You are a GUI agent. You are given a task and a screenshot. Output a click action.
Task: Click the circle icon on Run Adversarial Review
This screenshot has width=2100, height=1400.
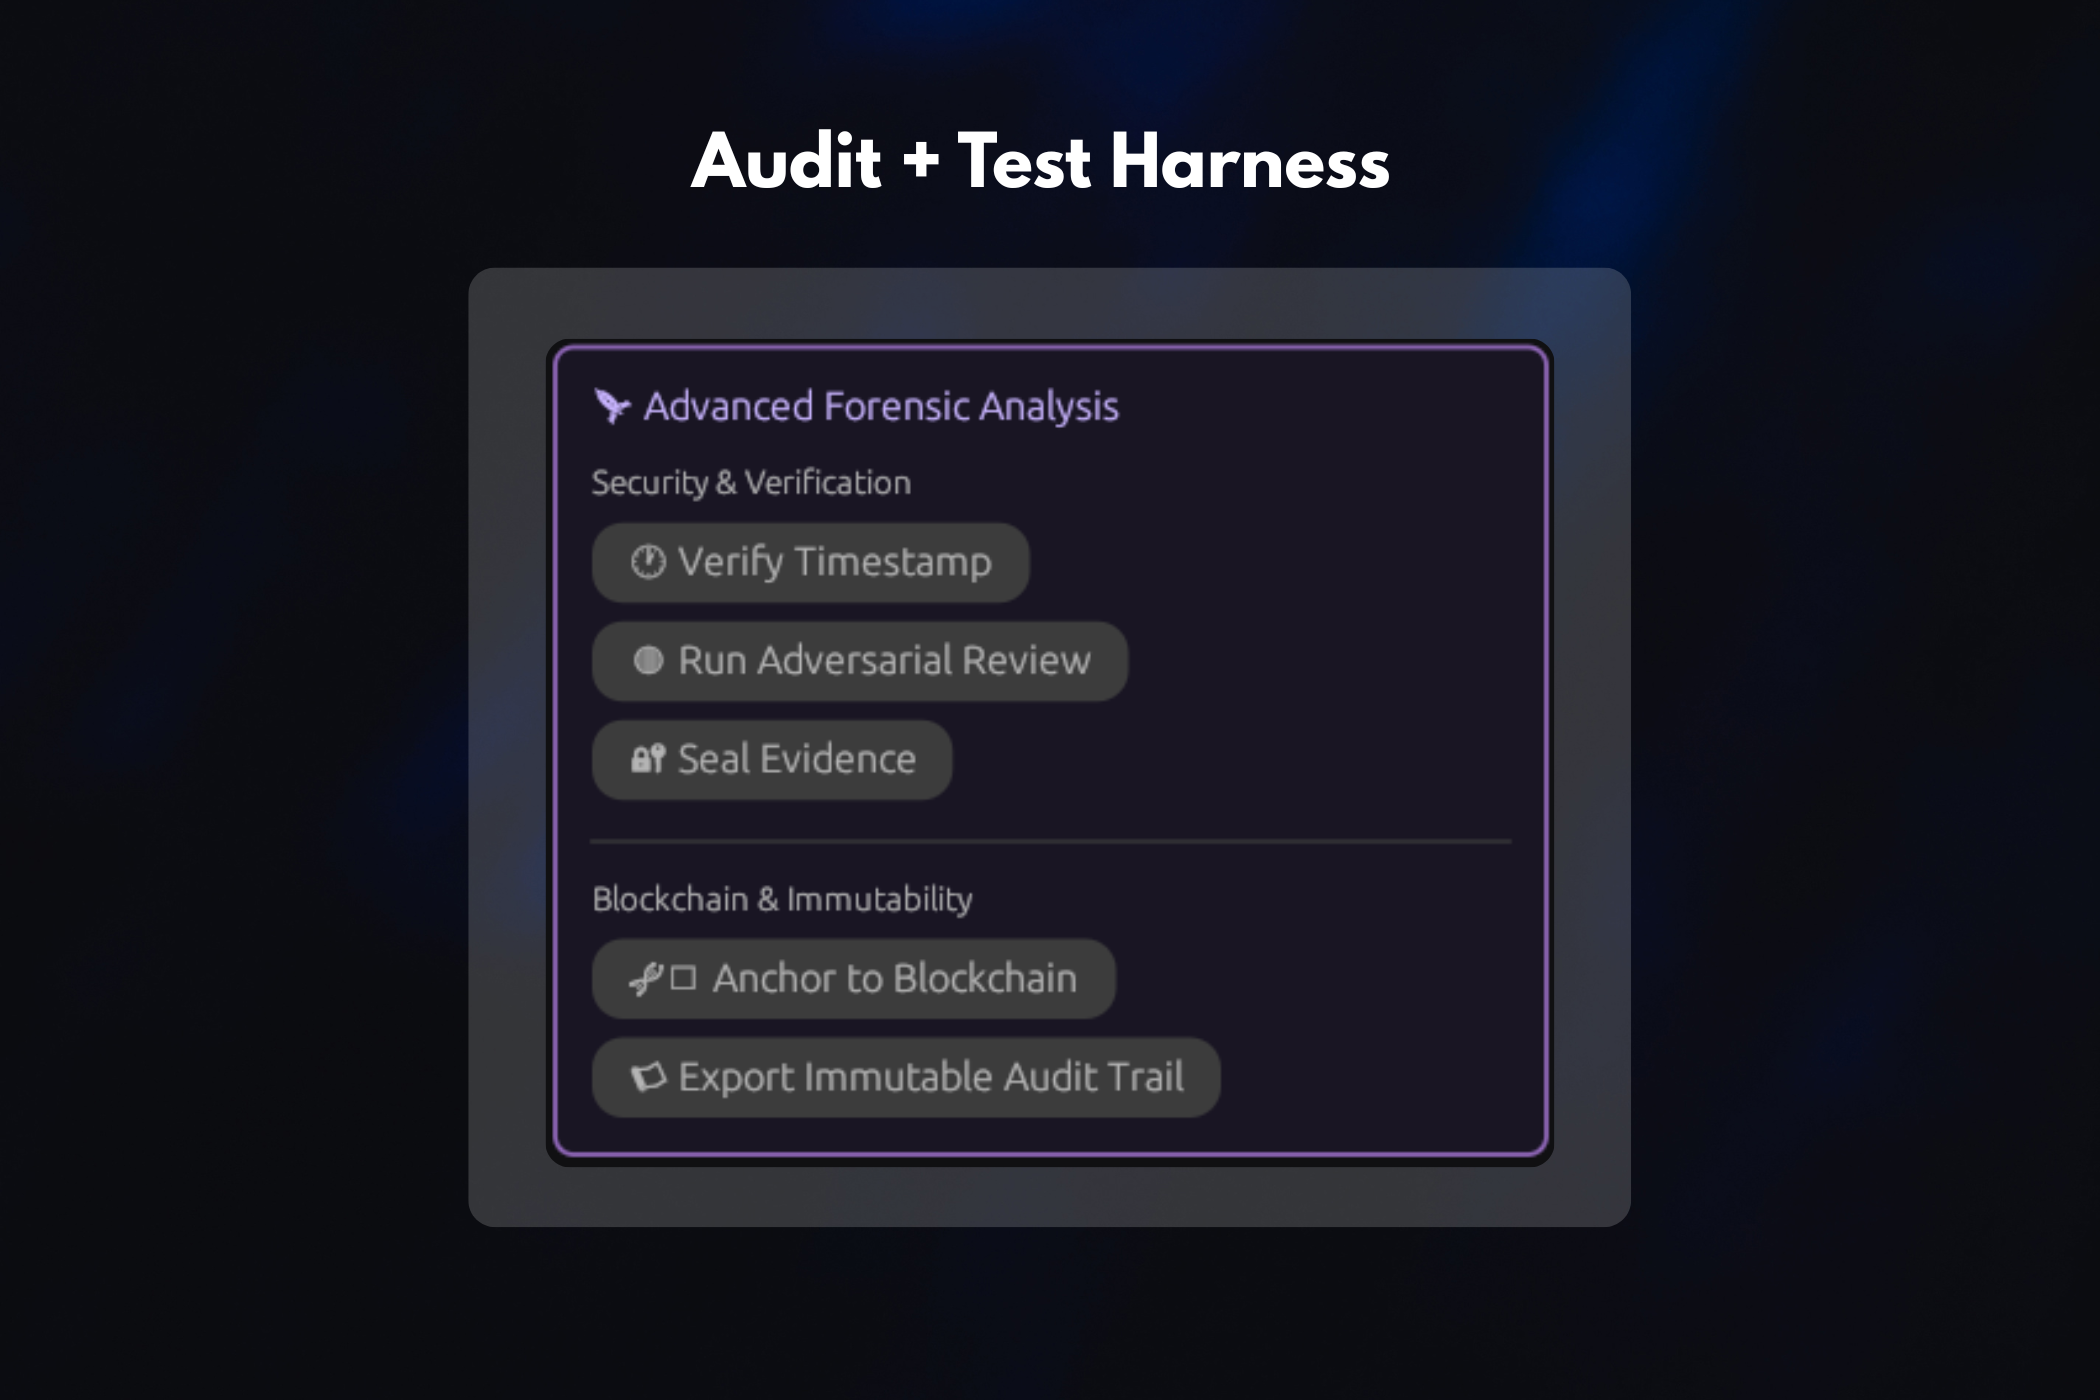coord(648,661)
